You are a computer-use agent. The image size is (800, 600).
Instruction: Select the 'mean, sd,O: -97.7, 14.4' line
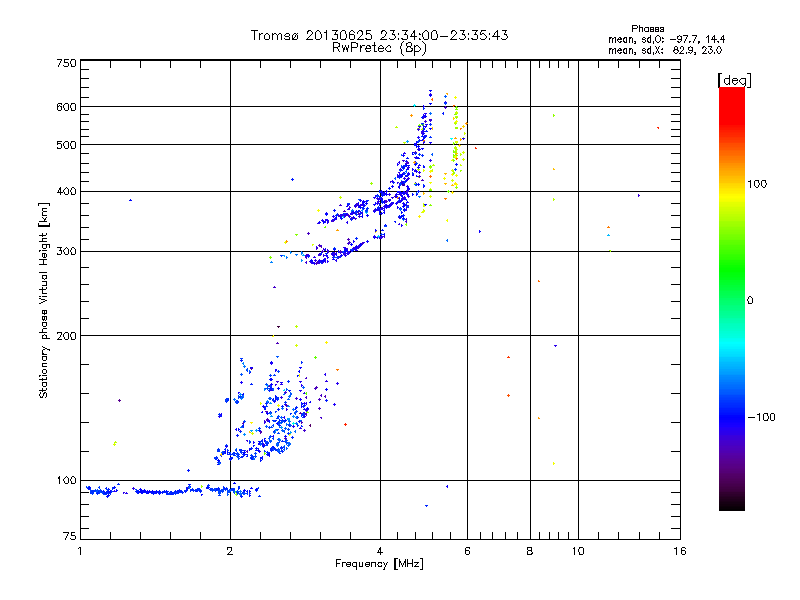[666, 39]
